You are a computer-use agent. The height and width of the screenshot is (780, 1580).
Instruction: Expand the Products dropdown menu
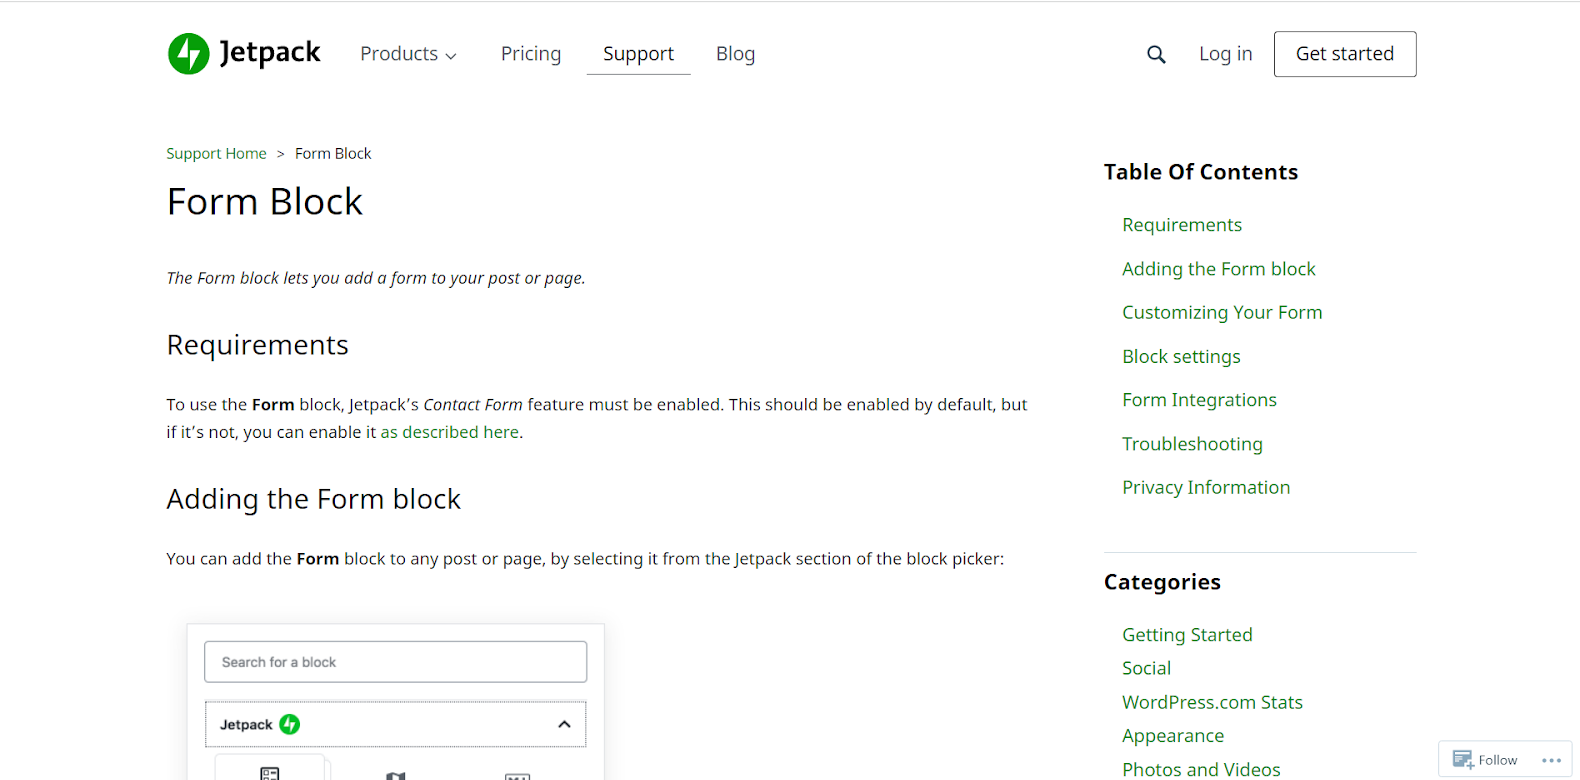tap(408, 54)
